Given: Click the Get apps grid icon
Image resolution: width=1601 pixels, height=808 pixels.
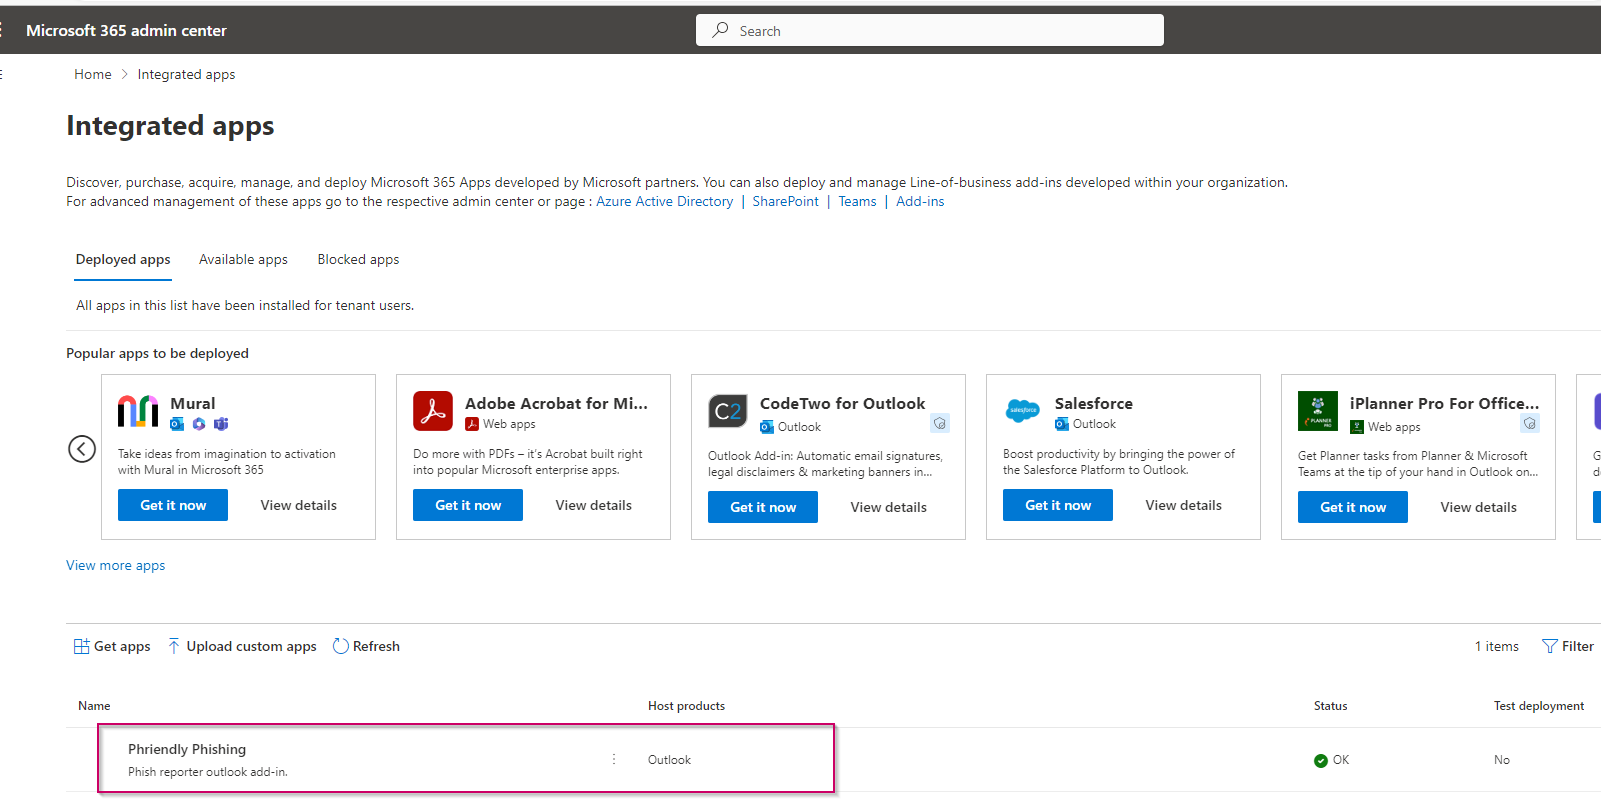Looking at the screenshot, I should point(82,646).
